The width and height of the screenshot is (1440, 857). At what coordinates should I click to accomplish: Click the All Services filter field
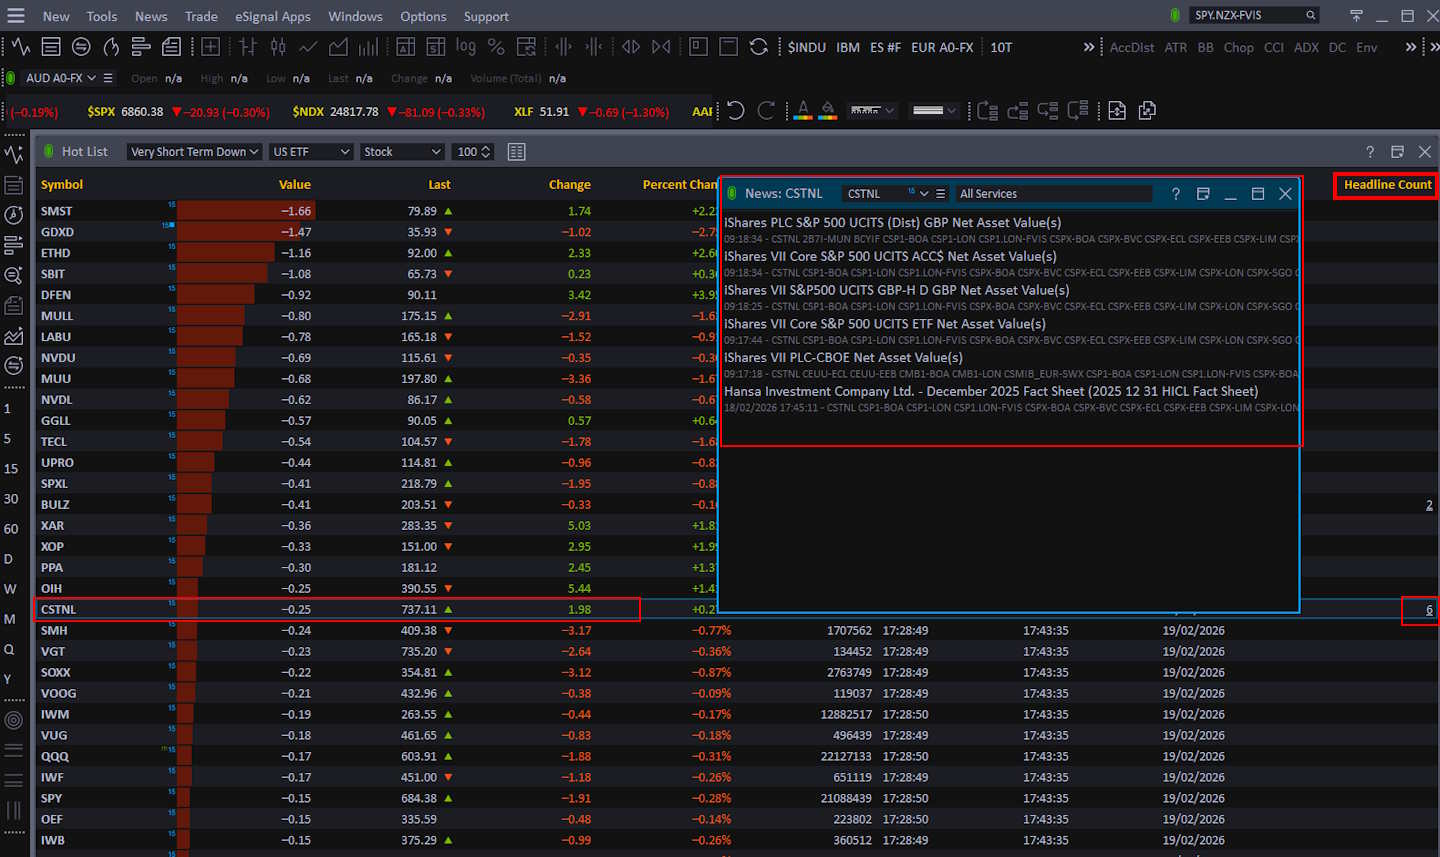pos(1053,194)
